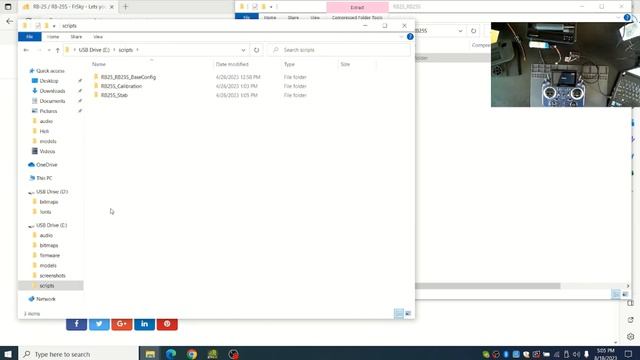The width and height of the screenshot is (640, 360).
Task: Sort files by Size column
Action: (345, 64)
